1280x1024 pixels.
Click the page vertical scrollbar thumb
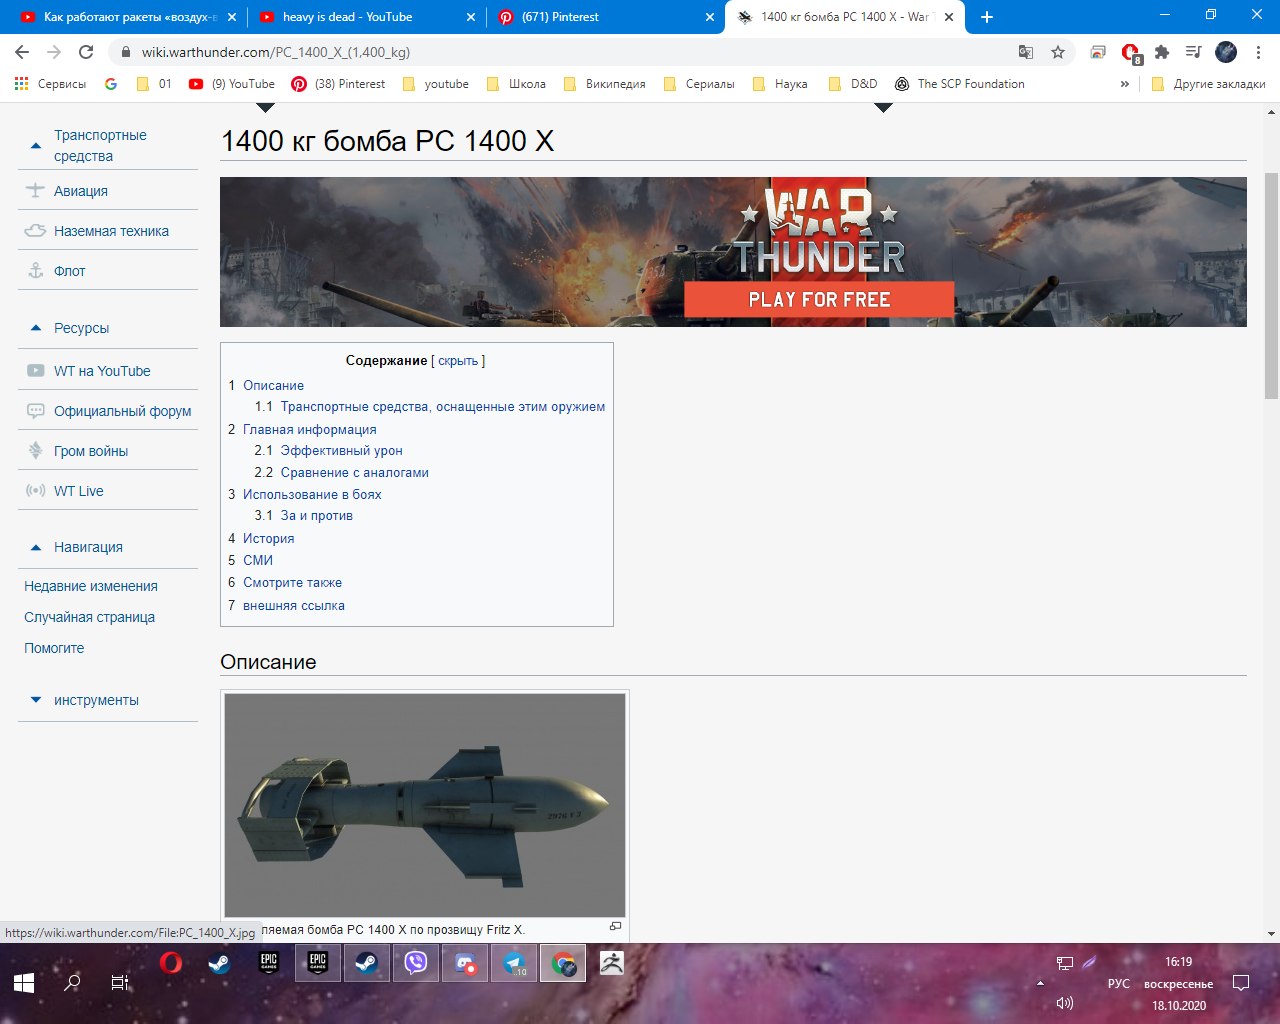[x=1271, y=285]
